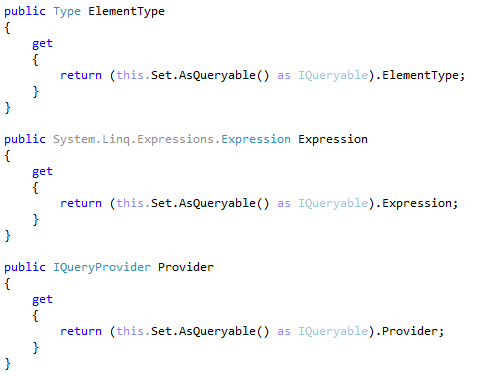Click the third get accessor keyword
The height and width of the screenshot is (376, 501).
click(x=42, y=300)
